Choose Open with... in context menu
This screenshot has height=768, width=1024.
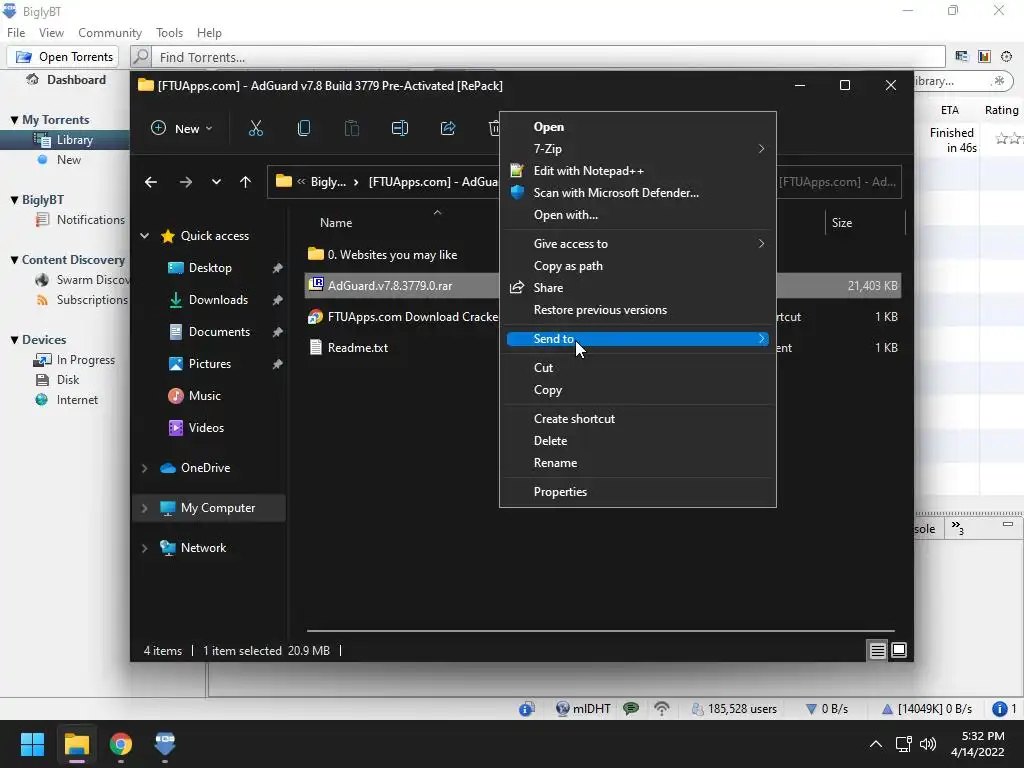pyautogui.click(x=637, y=215)
